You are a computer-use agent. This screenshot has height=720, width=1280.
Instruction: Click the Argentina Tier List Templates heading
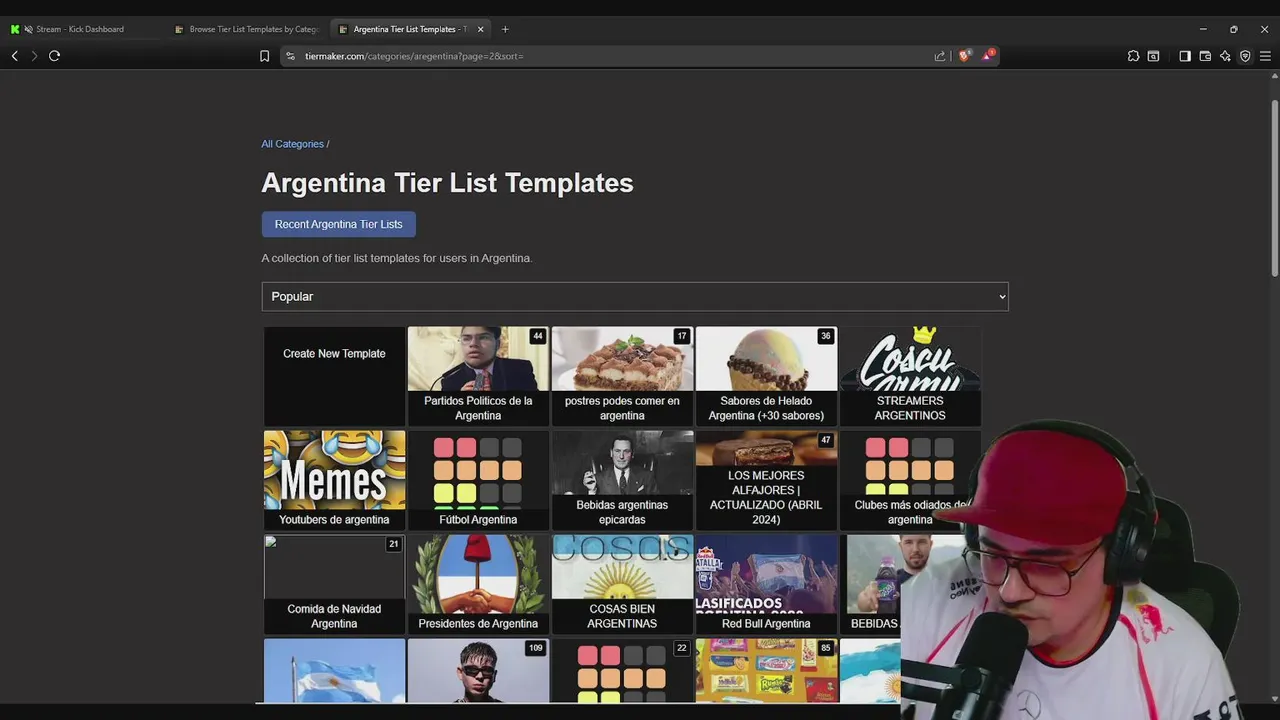tap(447, 183)
